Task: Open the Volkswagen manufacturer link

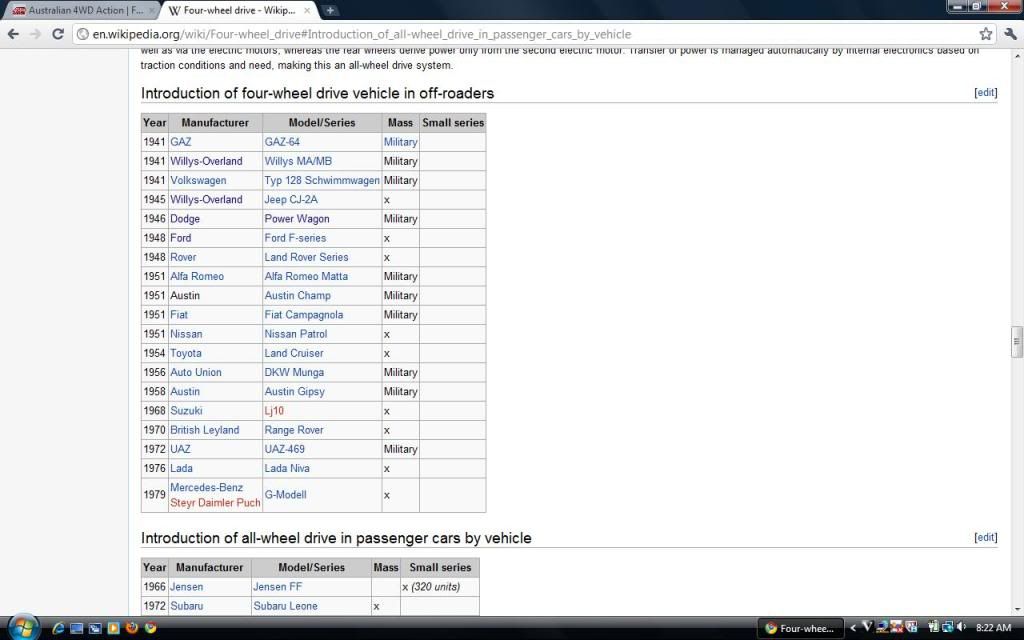Action: 198,180
